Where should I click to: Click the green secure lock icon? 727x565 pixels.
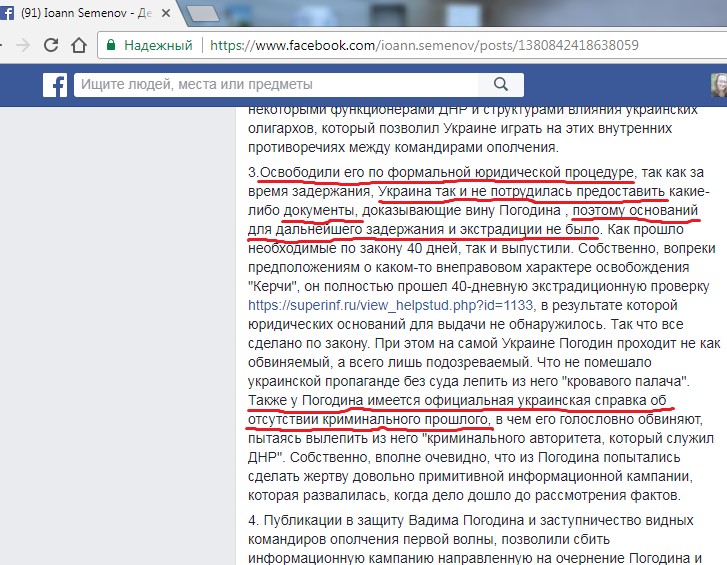pos(112,45)
